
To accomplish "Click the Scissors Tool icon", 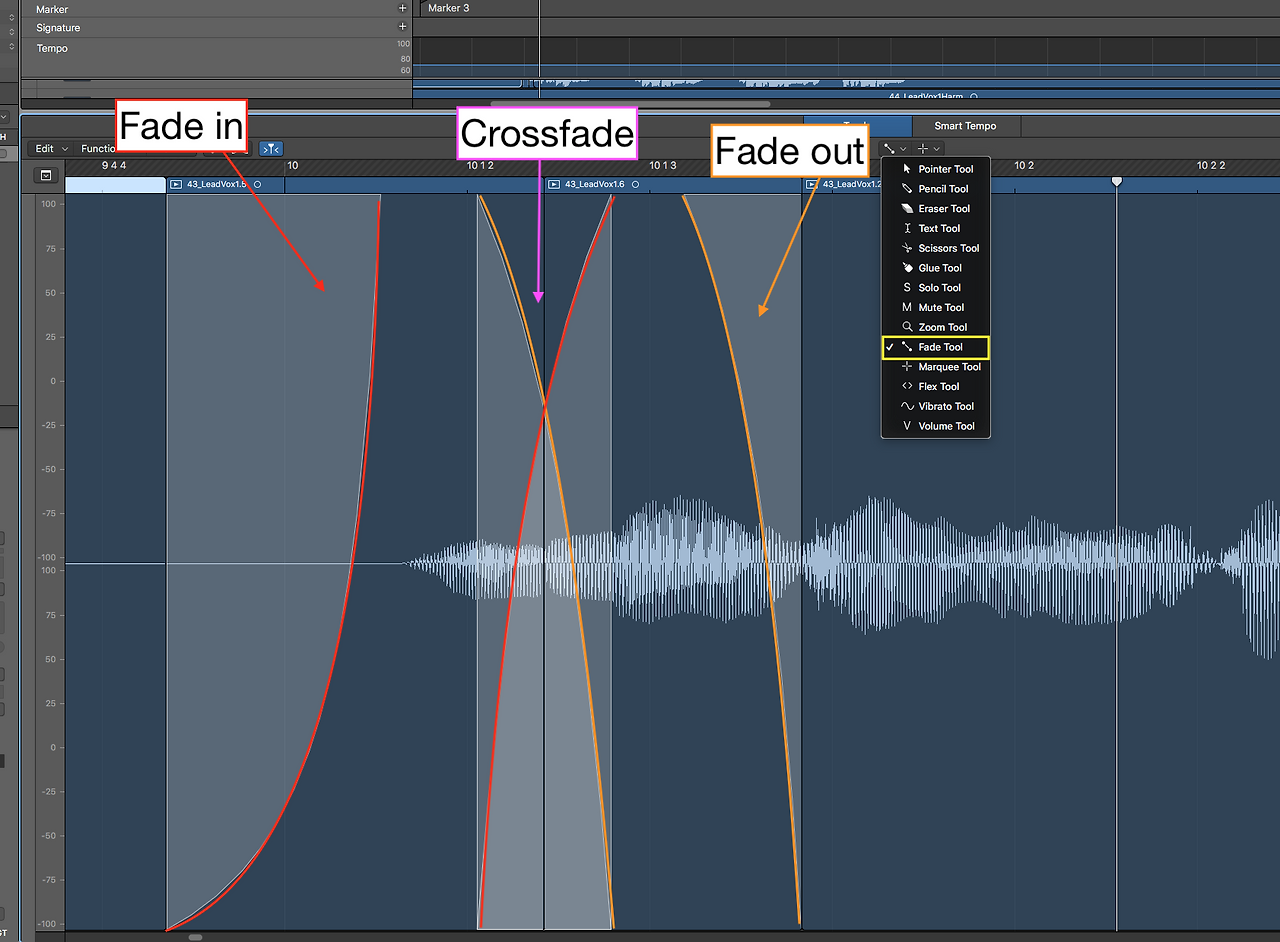I will tap(907, 248).
